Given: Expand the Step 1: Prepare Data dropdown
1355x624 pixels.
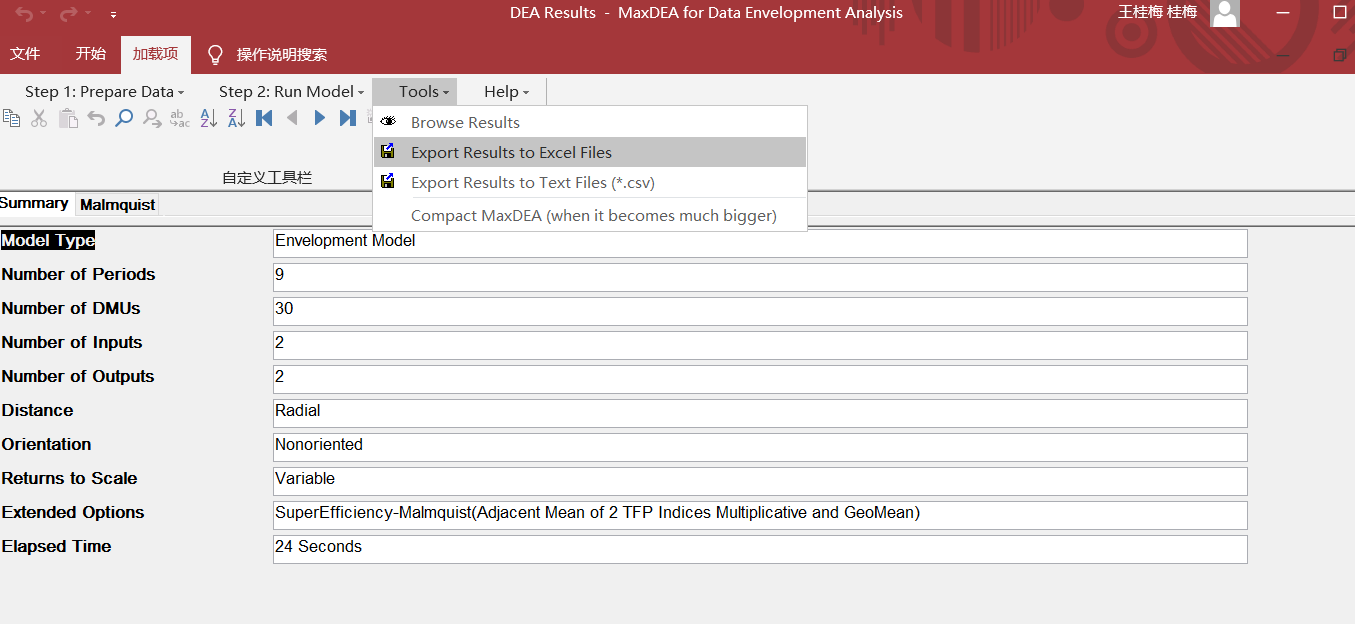Looking at the screenshot, I should coord(104,91).
